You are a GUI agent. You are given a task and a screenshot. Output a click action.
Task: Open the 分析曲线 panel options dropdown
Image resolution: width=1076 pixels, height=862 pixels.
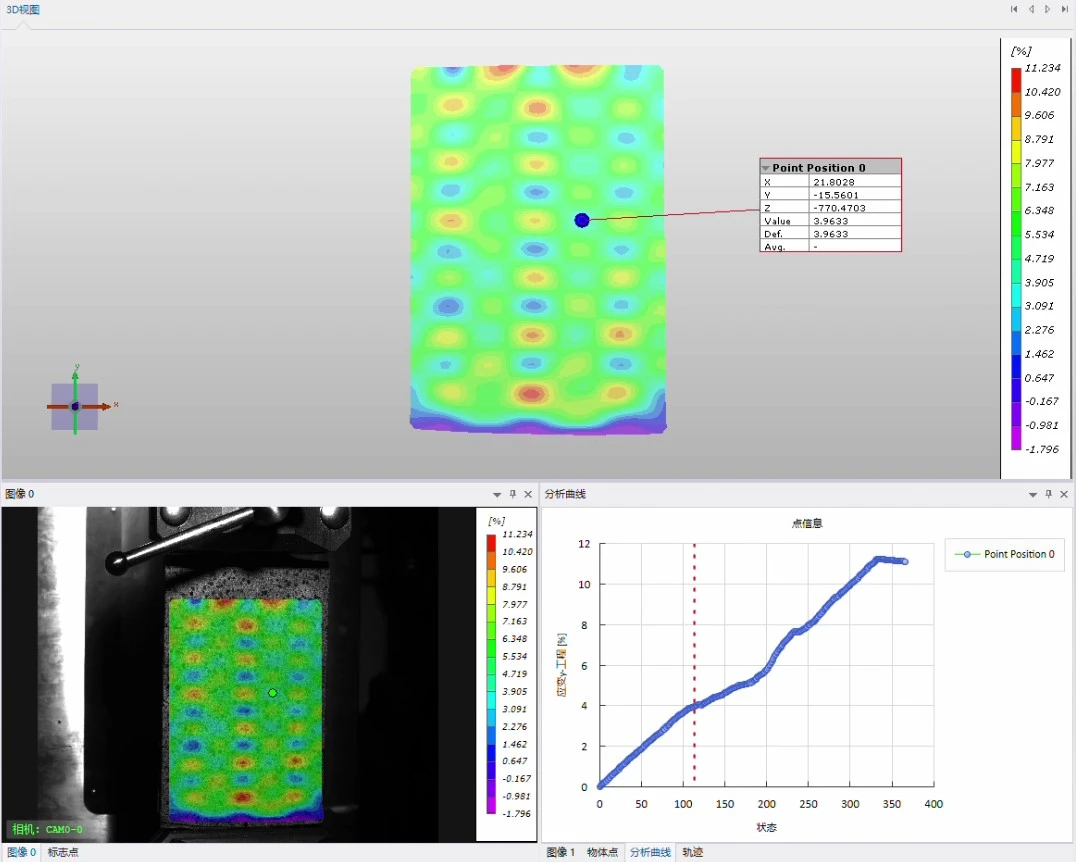[1032, 494]
